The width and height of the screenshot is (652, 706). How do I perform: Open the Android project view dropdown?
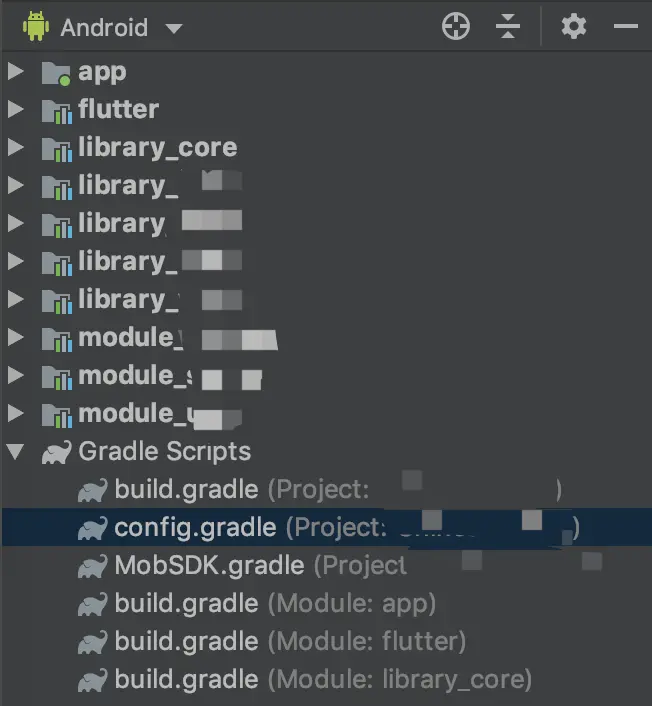click(174, 28)
